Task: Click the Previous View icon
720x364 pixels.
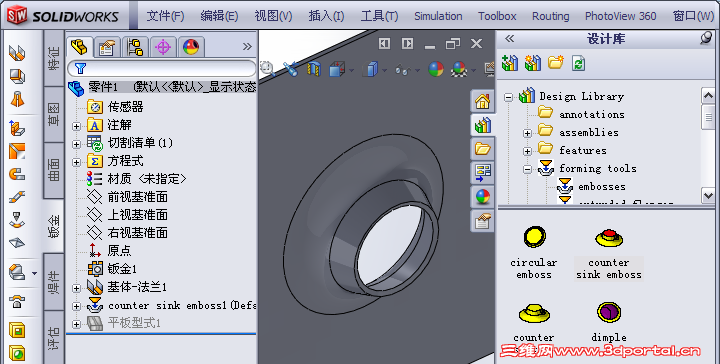Action: [290, 69]
